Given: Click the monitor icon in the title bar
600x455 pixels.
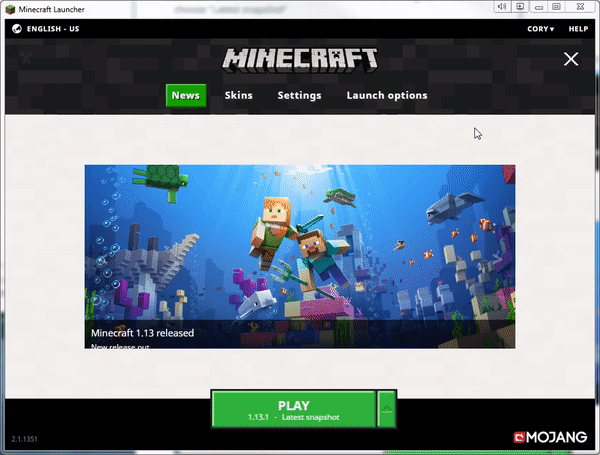Looking at the screenshot, I should (520, 7).
